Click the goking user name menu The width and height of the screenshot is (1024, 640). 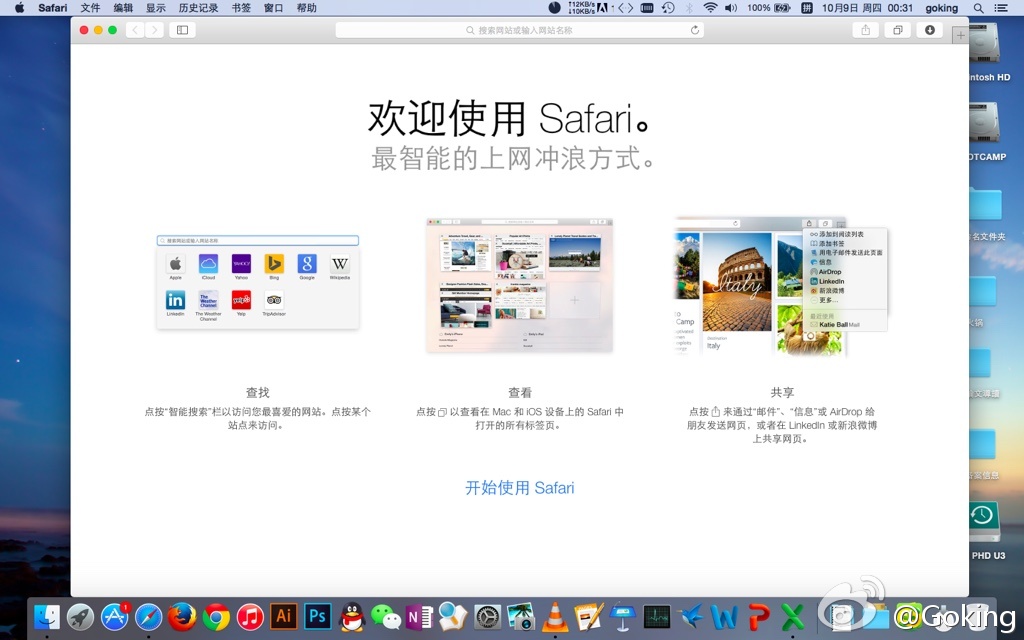(x=942, y=8)
